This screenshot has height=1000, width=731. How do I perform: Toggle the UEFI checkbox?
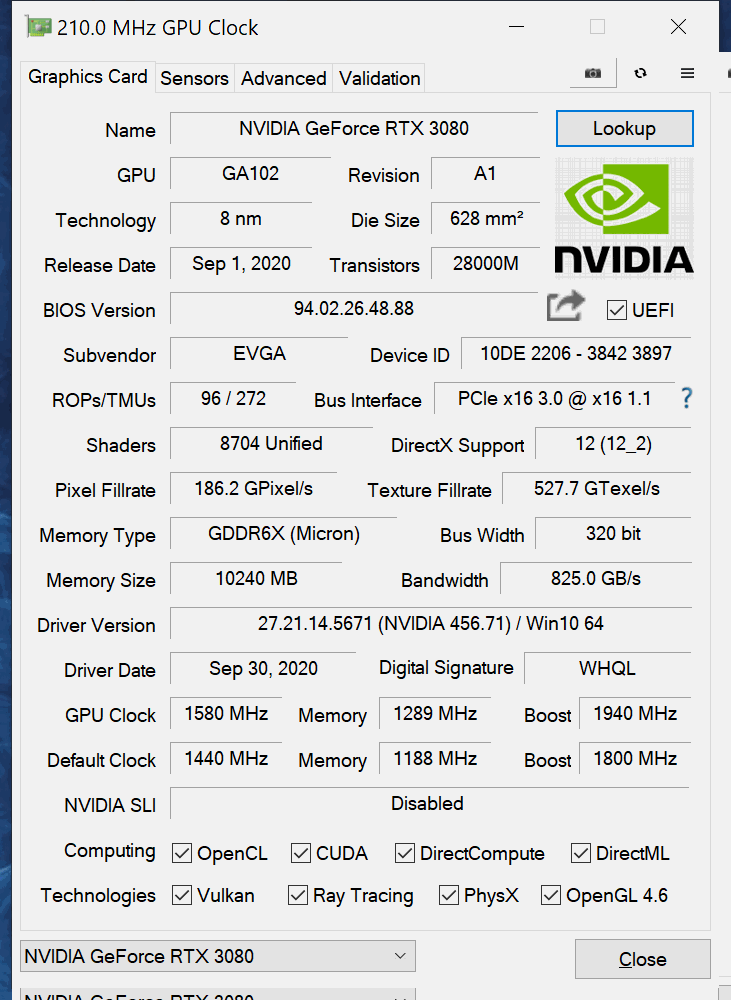click(x=616, y=310)
